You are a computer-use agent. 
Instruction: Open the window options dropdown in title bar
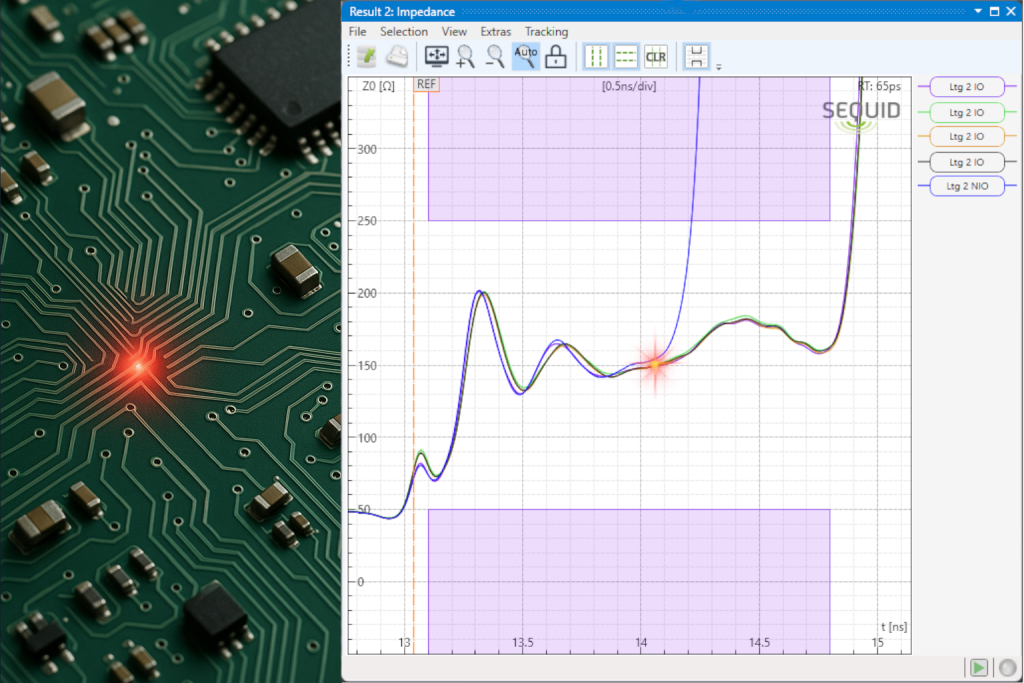tap(978, 12)
